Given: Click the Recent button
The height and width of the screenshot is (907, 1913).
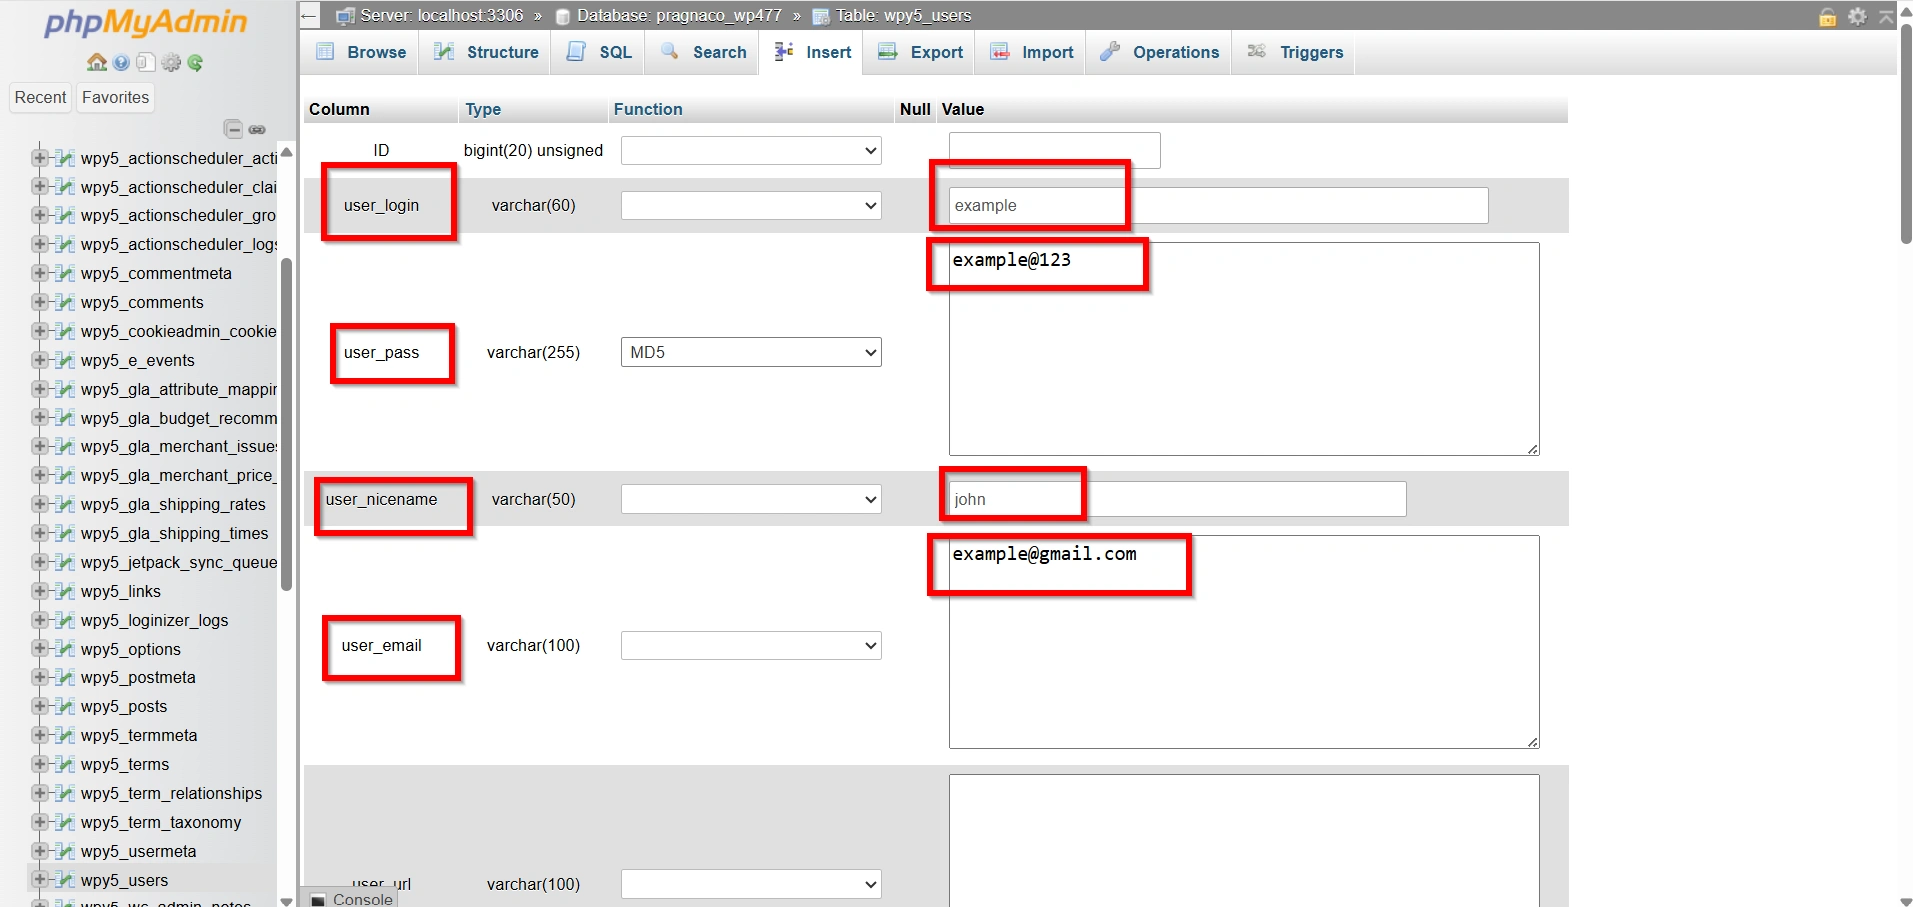Looking at the screenshot, I should click(x=40, y=97).
